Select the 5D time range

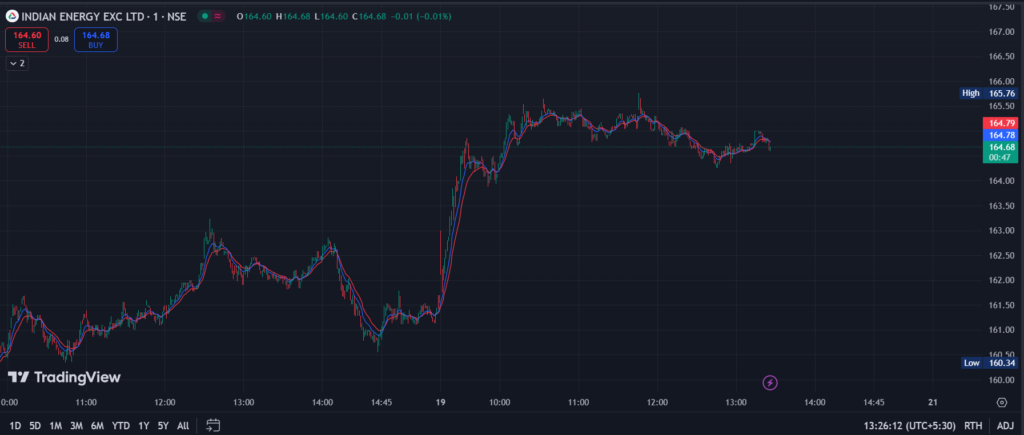35,426
